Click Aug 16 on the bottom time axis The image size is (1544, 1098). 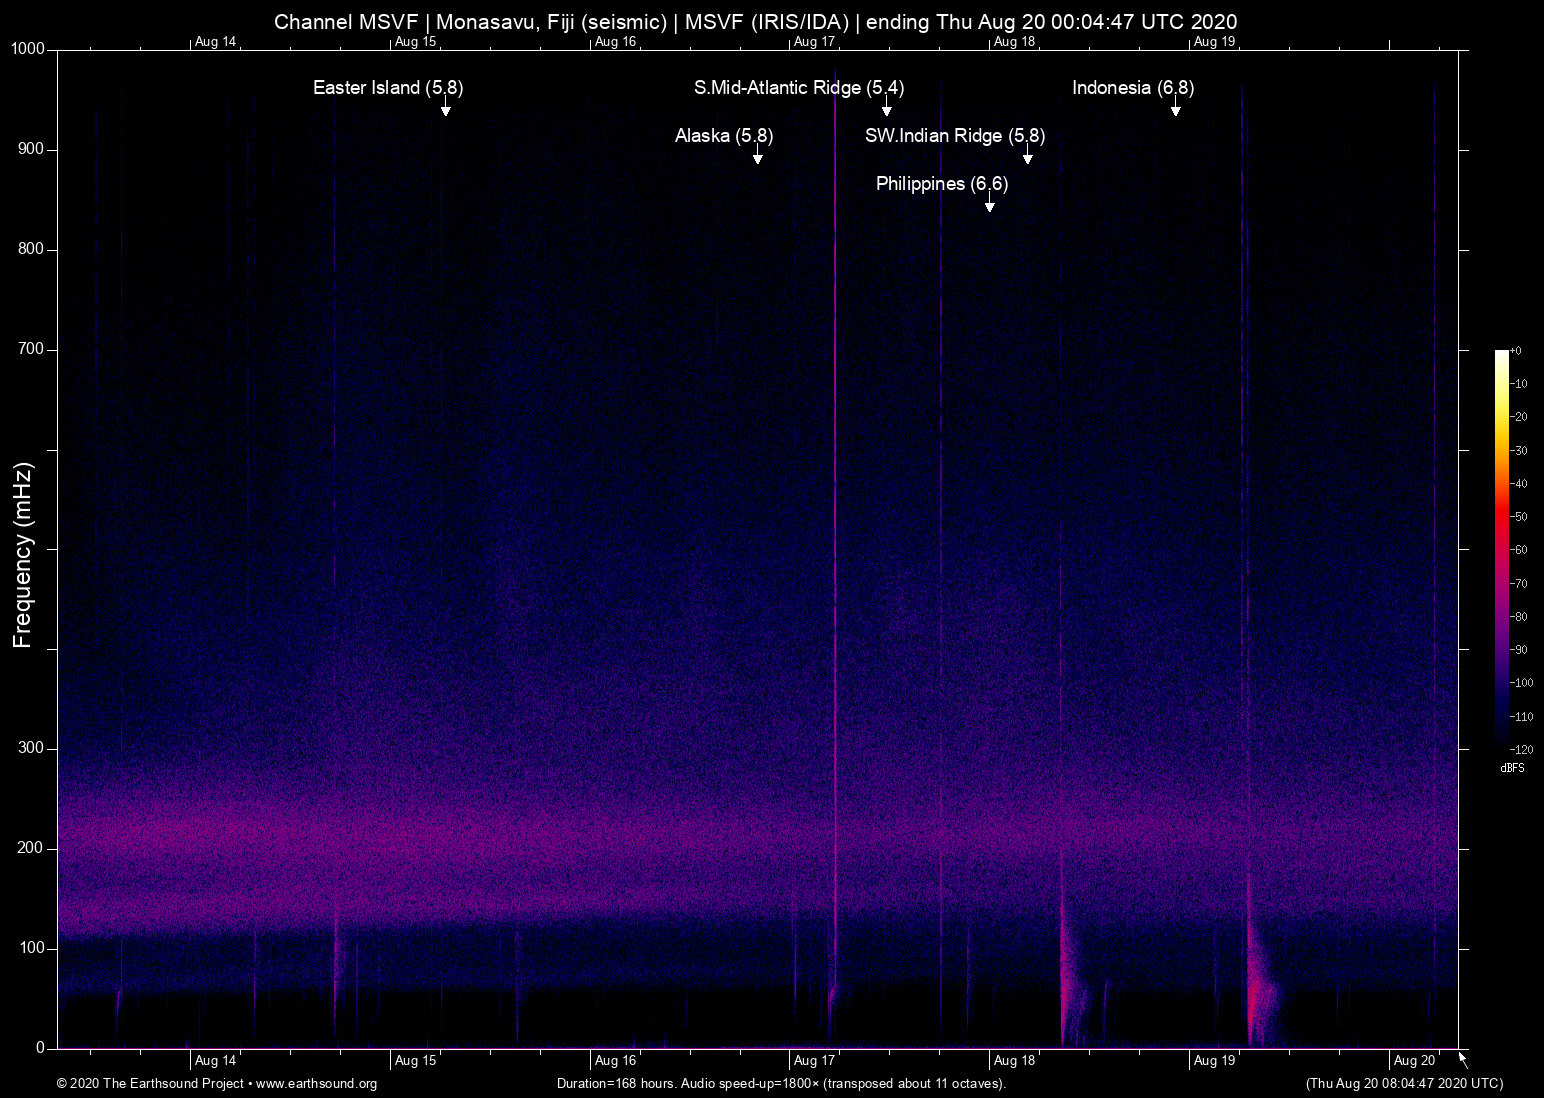pyautogui.click(x=616, y=1061)
